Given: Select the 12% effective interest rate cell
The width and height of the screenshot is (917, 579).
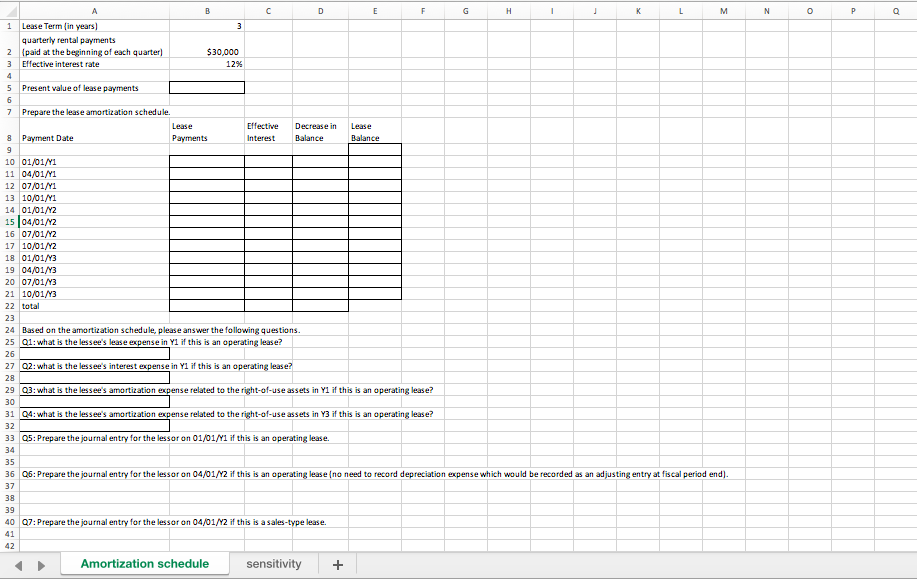Looking at the screenshot, I should pos(207,63).
